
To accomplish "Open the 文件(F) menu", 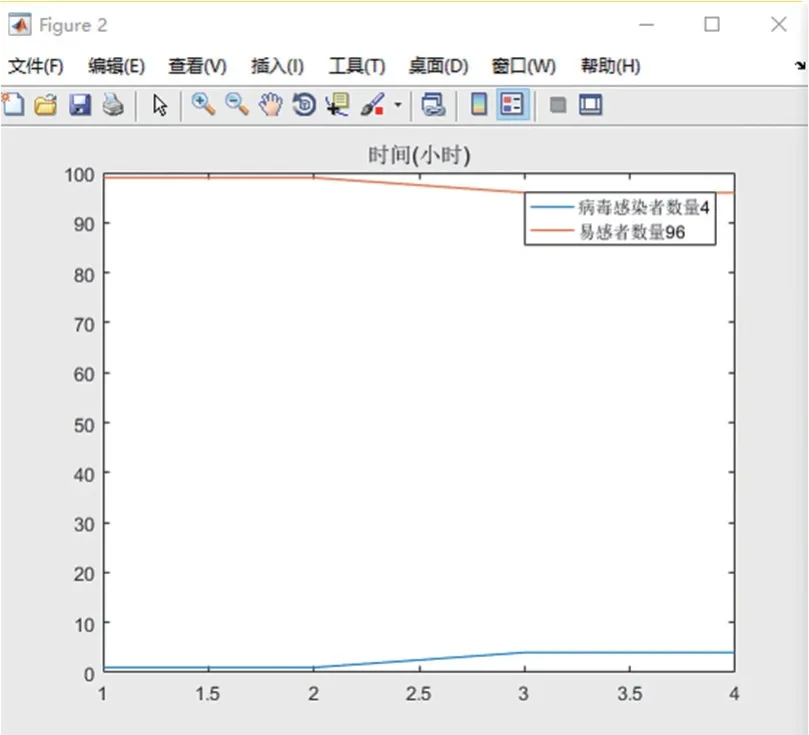I will [x=36, y=66].
